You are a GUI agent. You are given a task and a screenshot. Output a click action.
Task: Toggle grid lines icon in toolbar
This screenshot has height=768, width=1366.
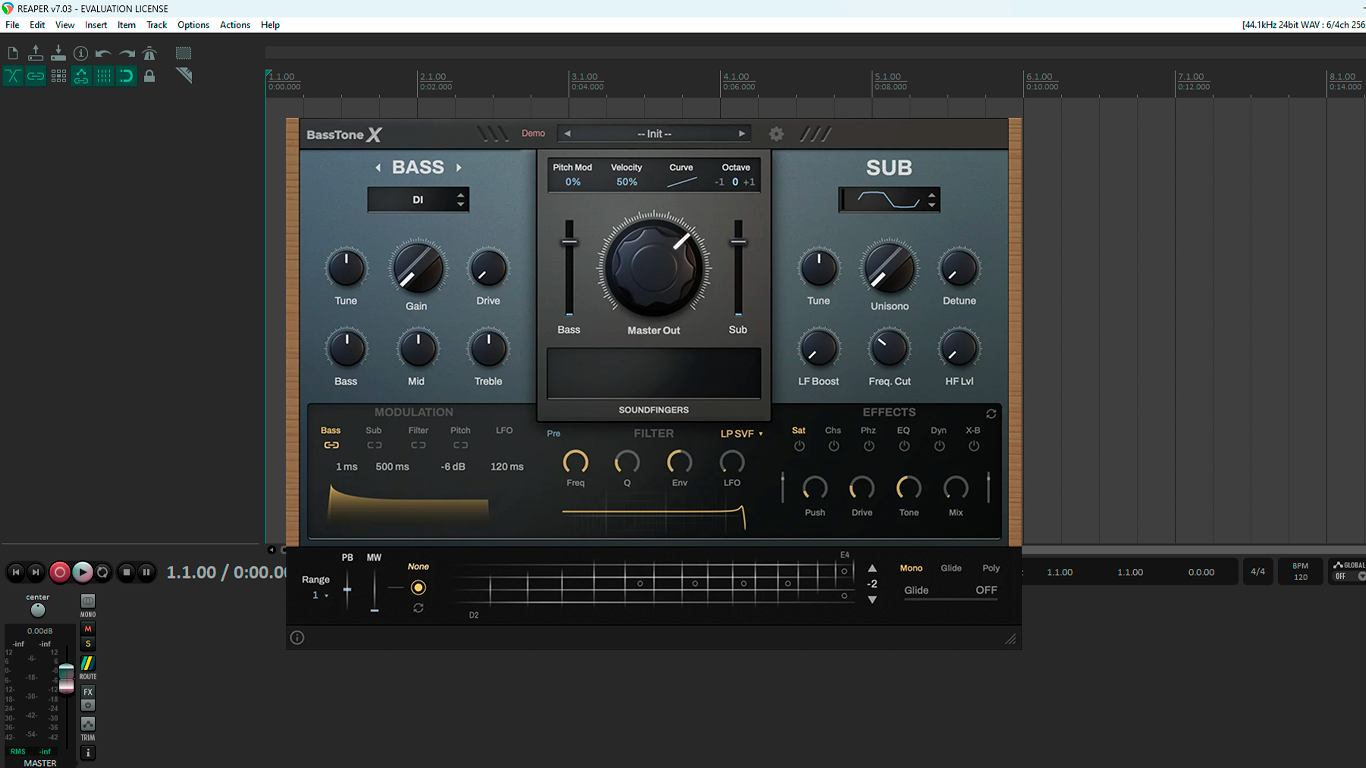pyautogui.click(x=104, y=76)
